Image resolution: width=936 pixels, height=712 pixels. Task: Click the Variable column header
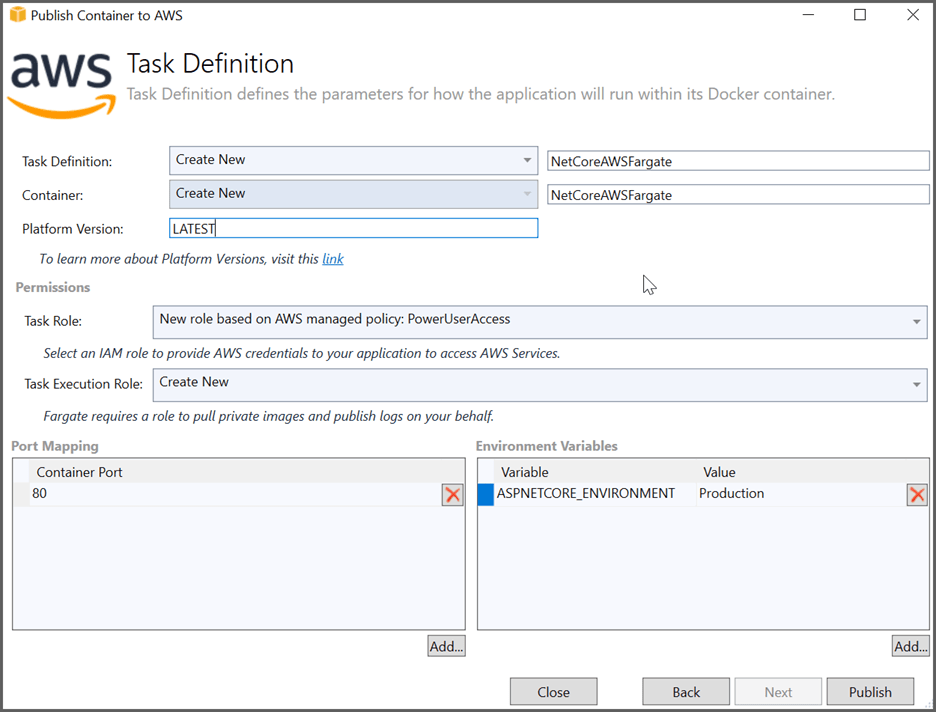click(525, 471)
